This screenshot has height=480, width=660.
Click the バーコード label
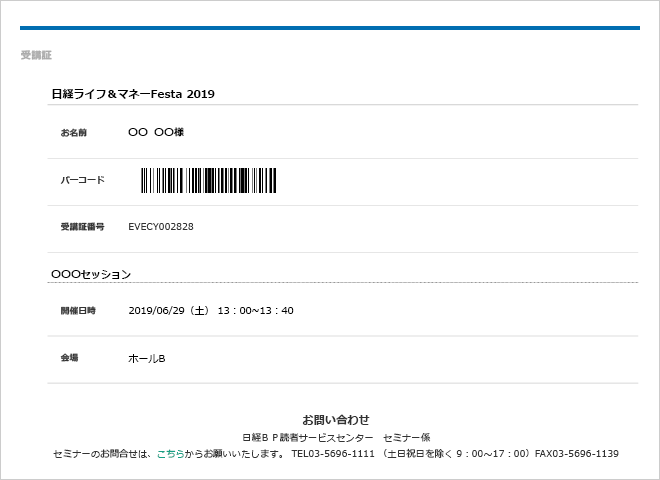pyautogui.click(x=82, y=180)
